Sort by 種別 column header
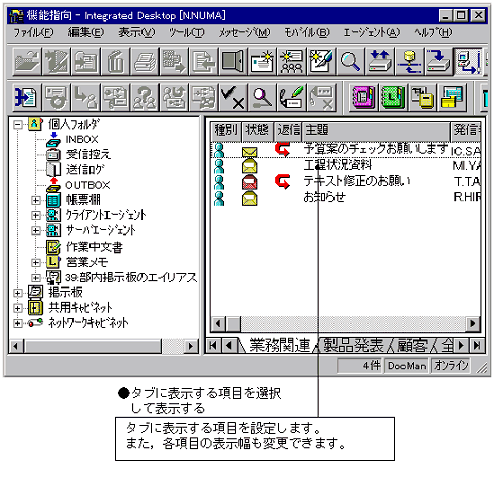Image resolution: width=494 pixels, height=477 pixels. point(226,130)
